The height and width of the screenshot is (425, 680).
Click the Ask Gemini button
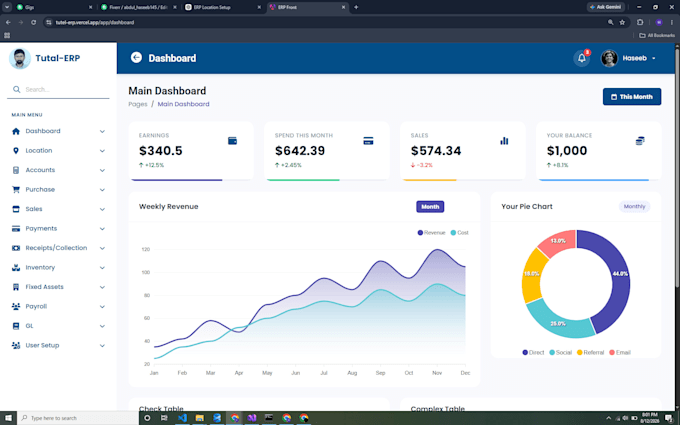[x=606, y=7]
